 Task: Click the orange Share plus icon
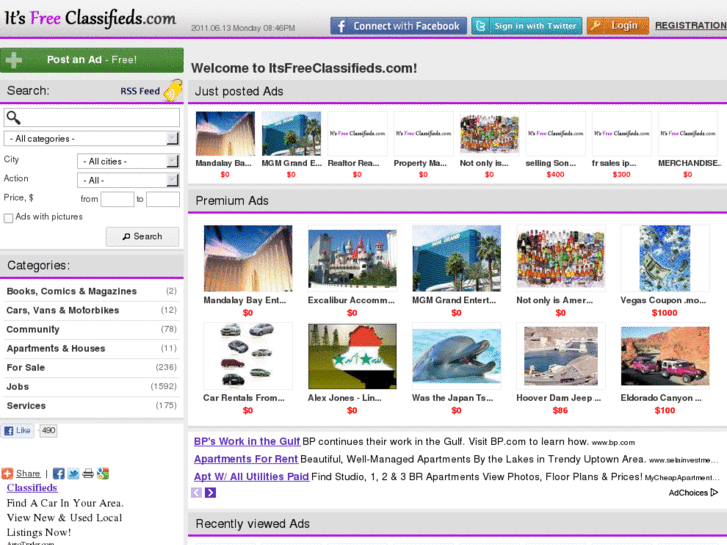7,474
